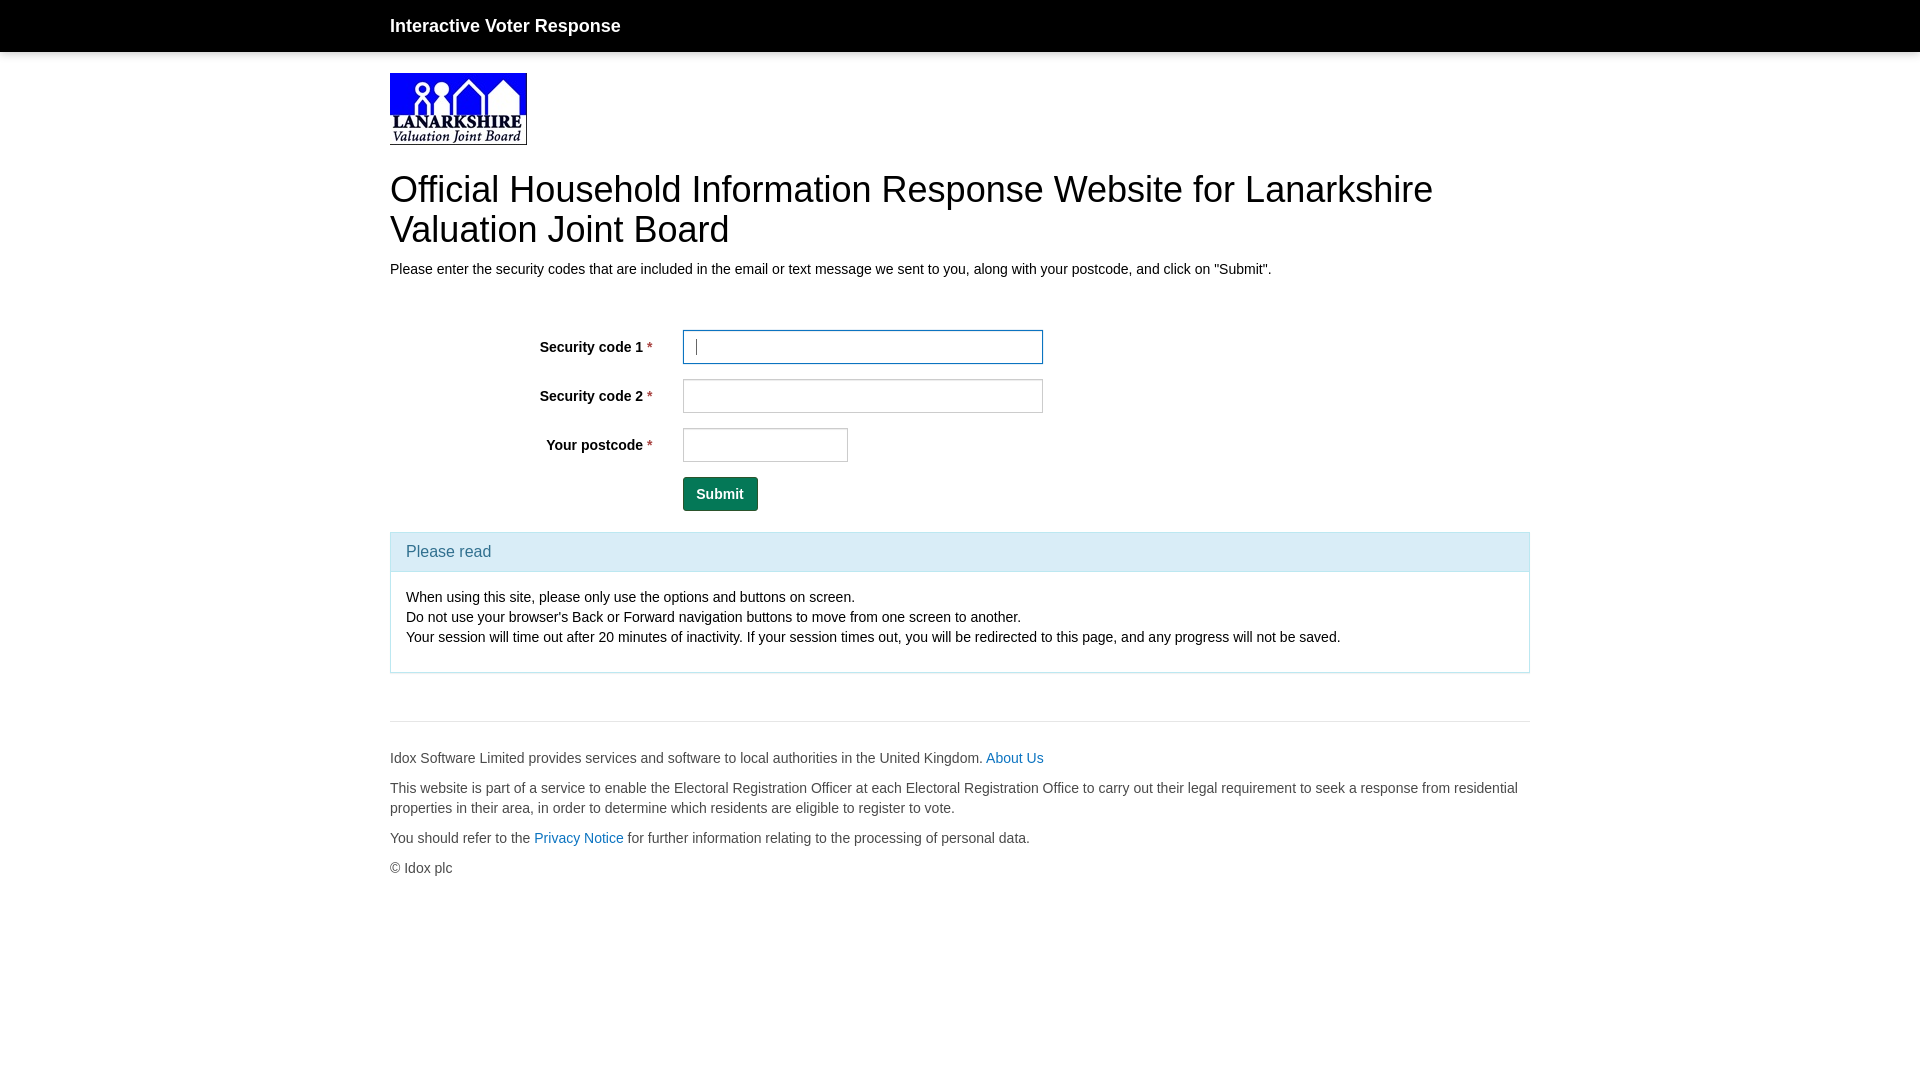Click the Interactive Voter Response header title
This screenshot has width=1920, height=1080.
click(x=505, y=26)
